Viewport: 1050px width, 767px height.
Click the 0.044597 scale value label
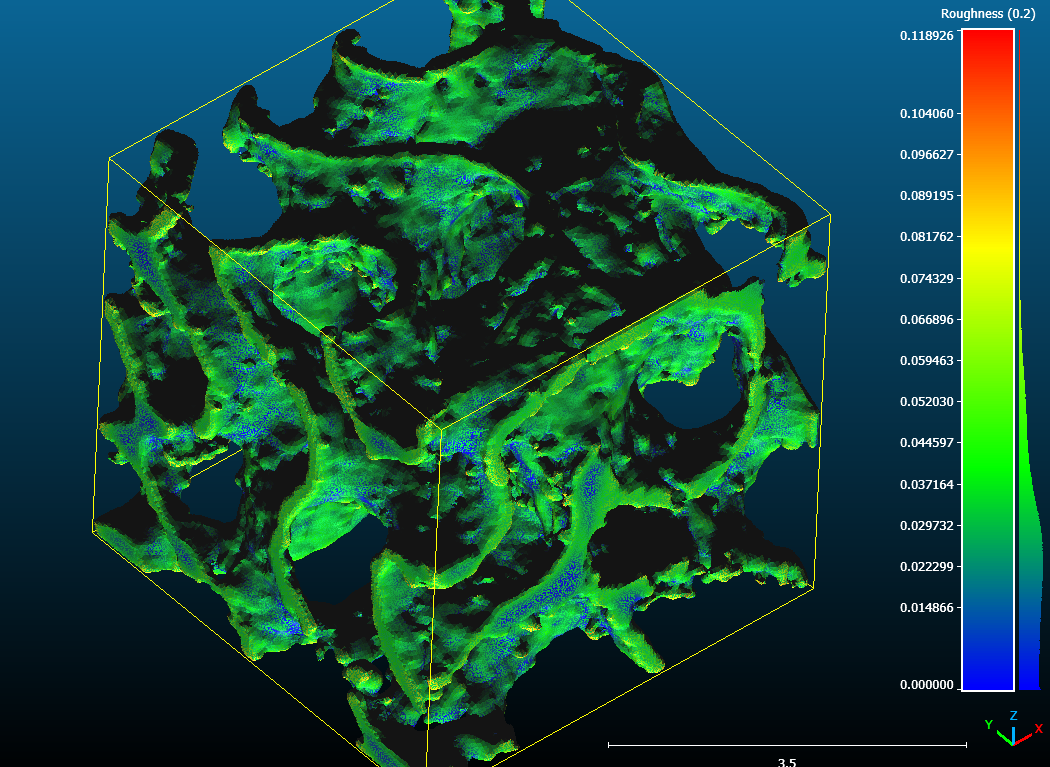[x=926, y=443]
